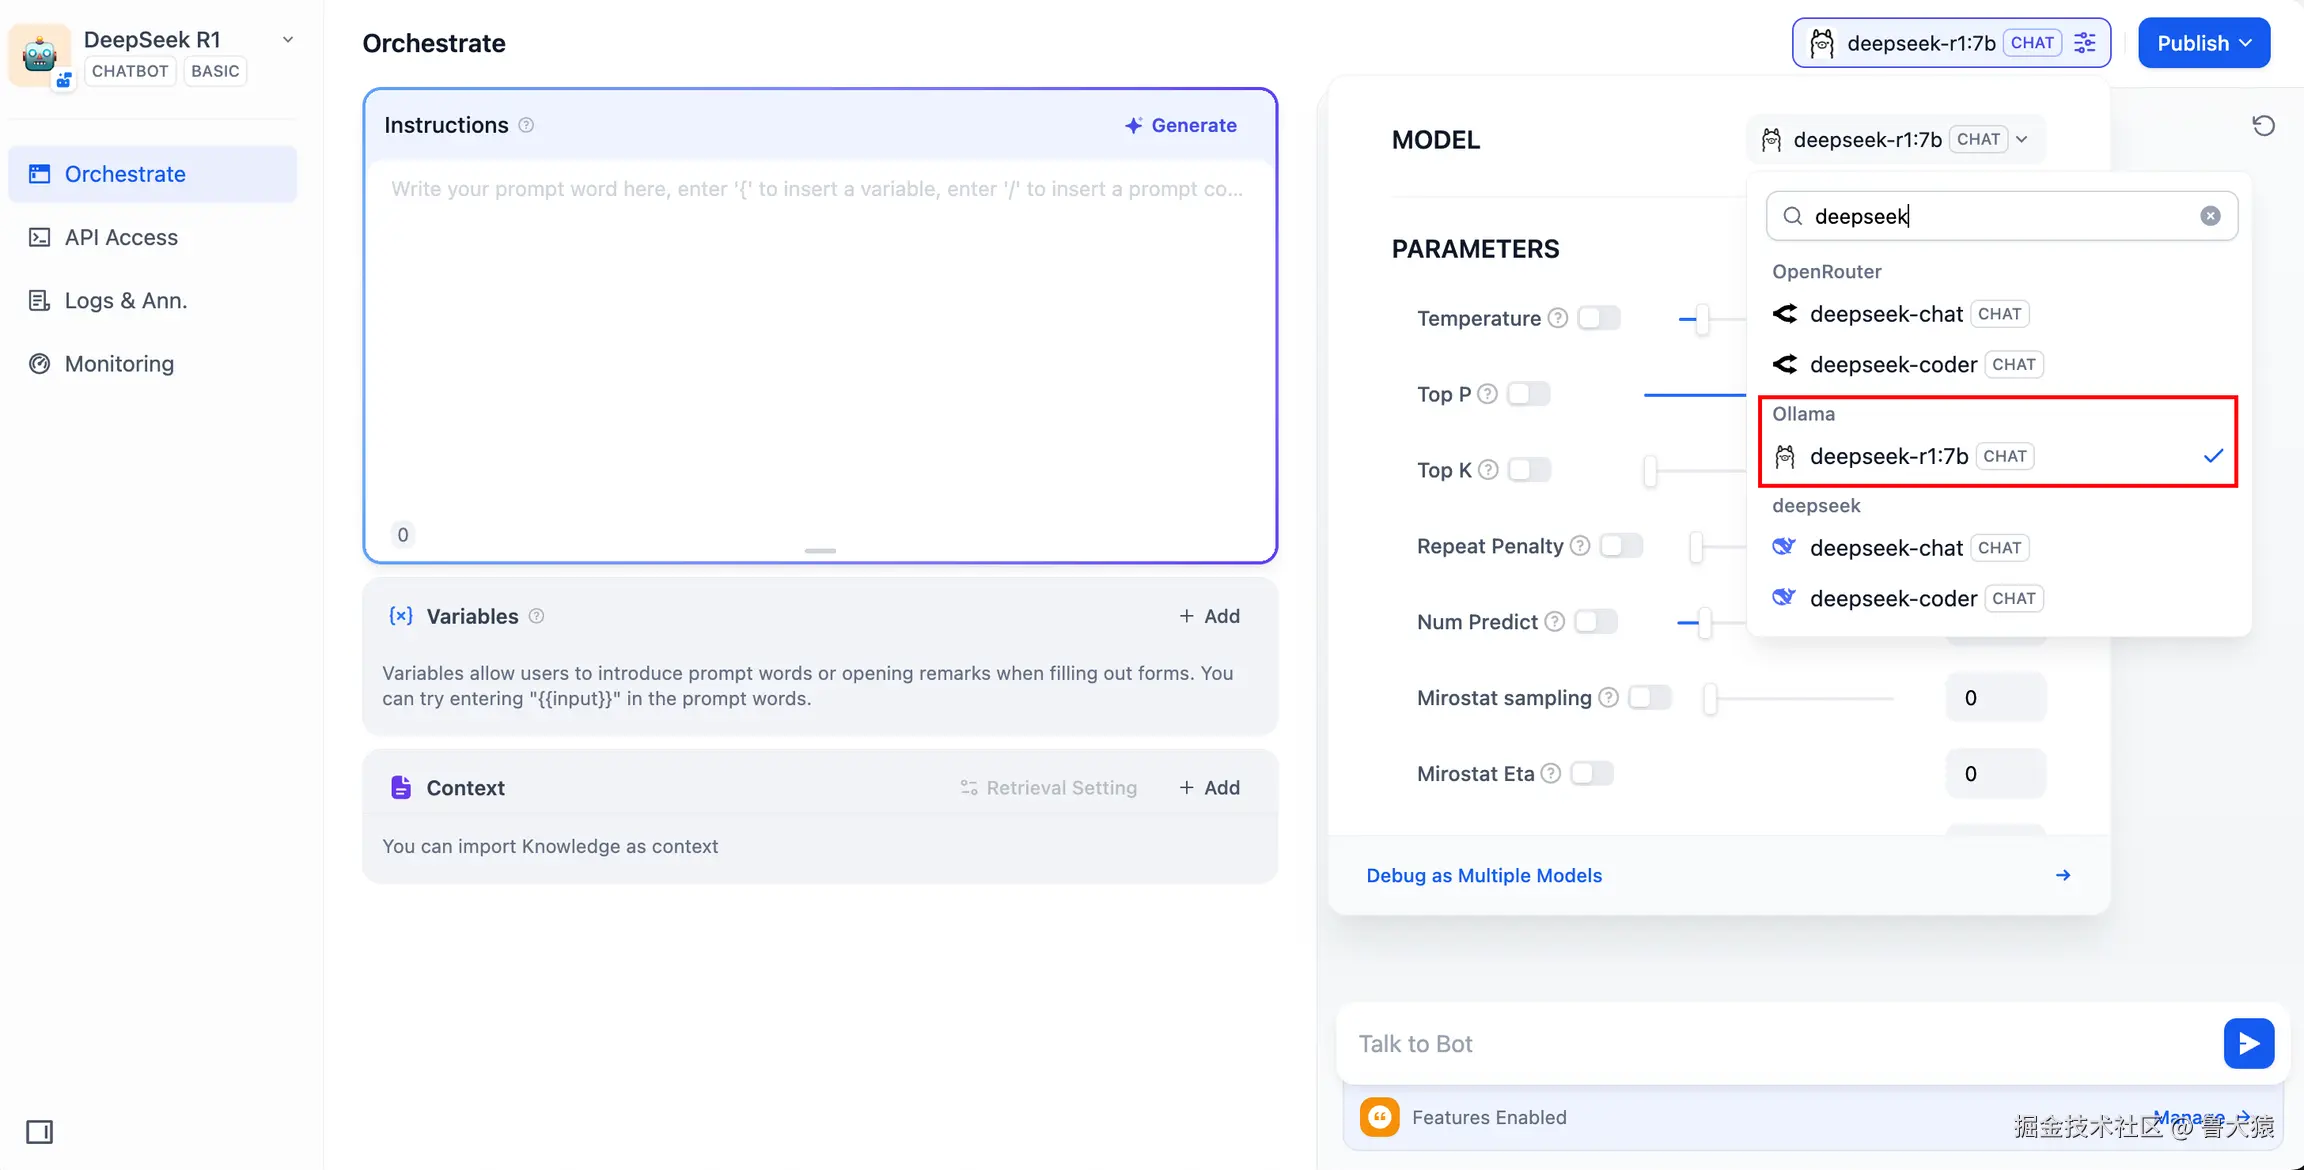Click the Instructions help question icon
The image size is (2304, 1170).
click(526, 125)
